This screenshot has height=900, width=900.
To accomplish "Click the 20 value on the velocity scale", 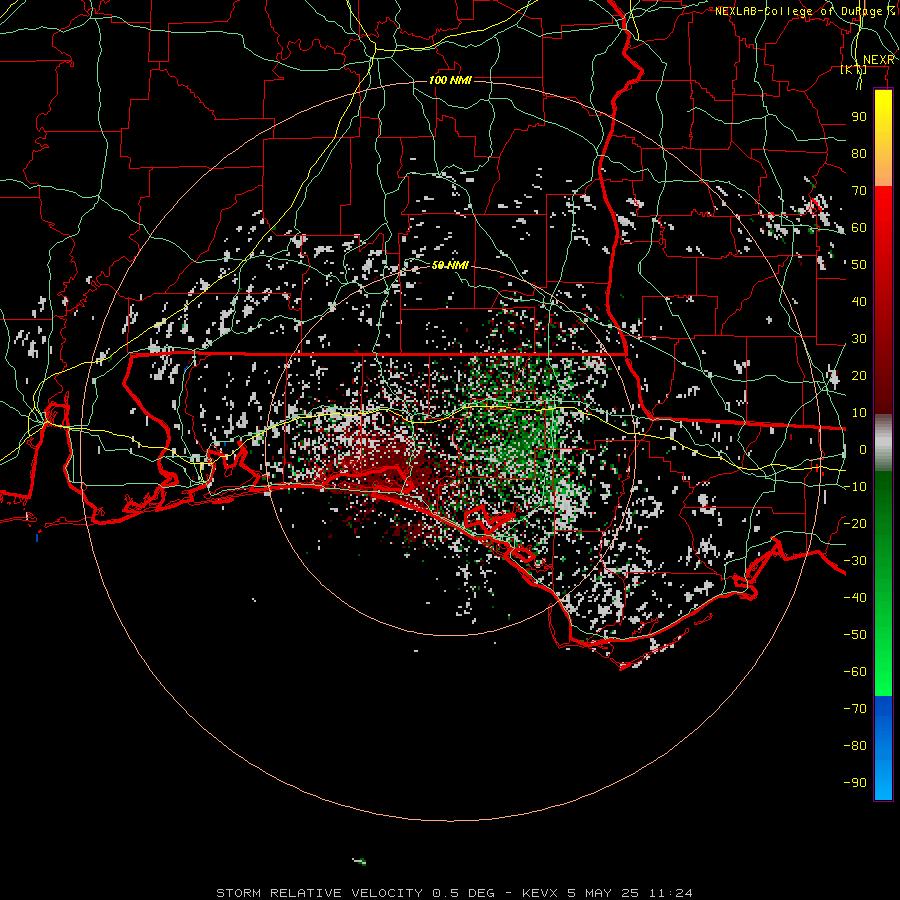I will point(859,375).
